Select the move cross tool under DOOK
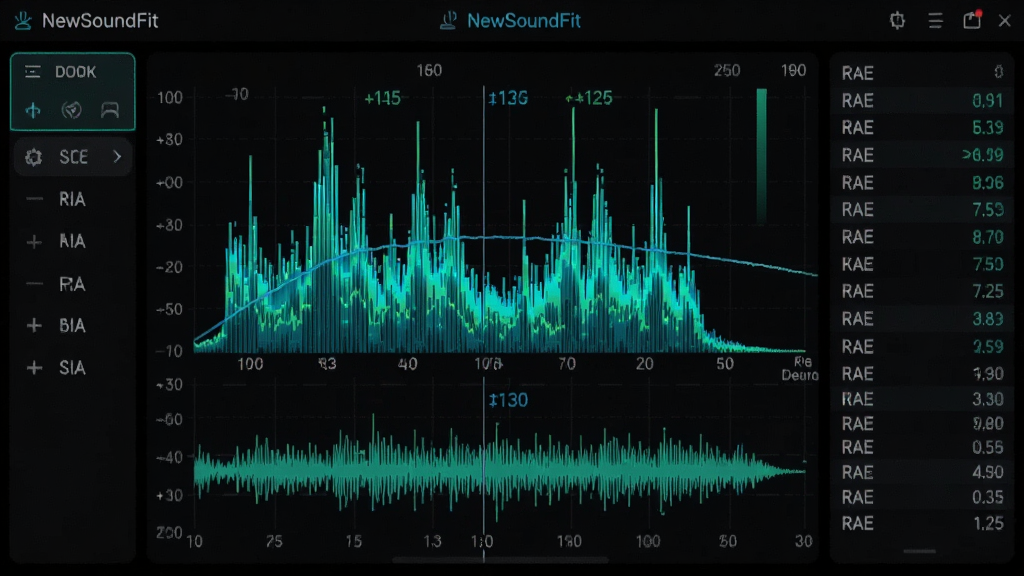This screenshot has height=576, width=1024. pos(33,110)
